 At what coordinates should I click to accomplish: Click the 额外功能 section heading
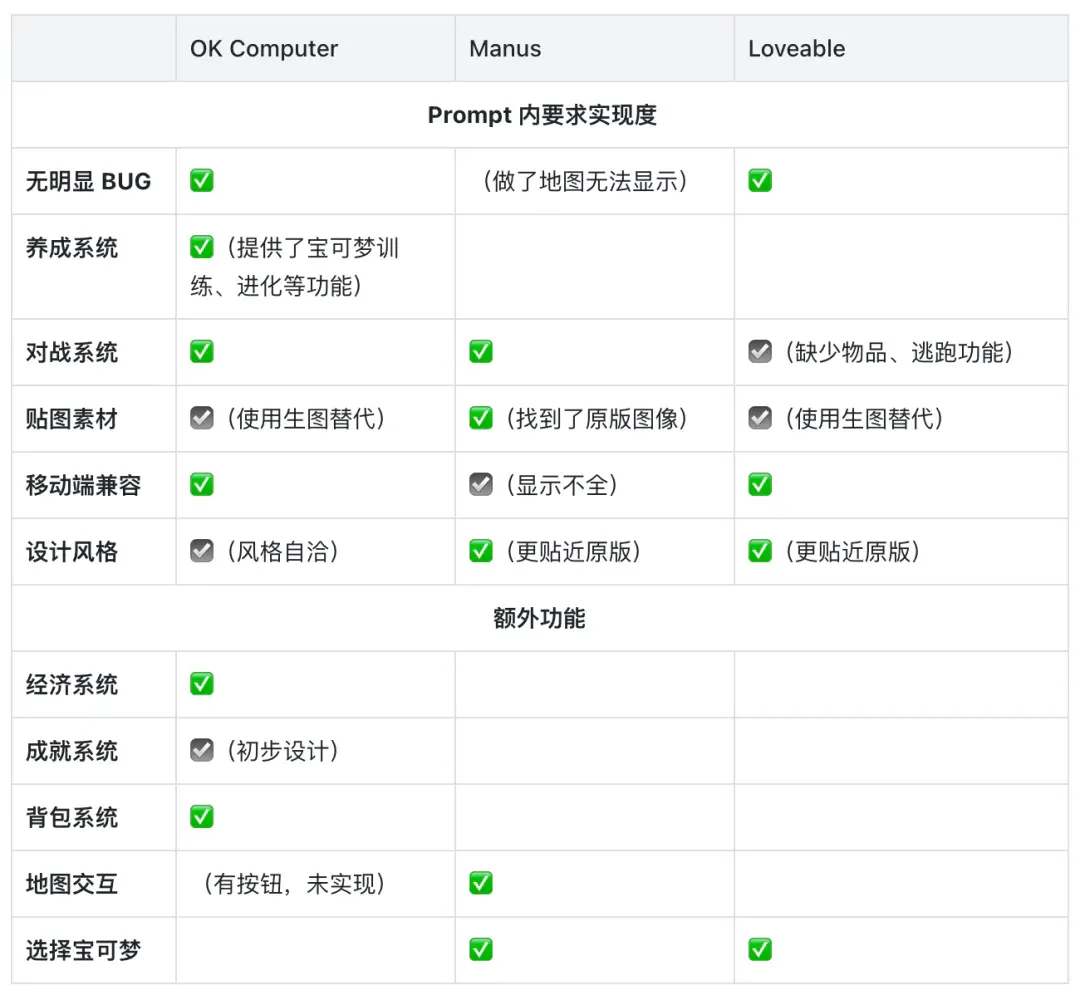pos(539,618)
